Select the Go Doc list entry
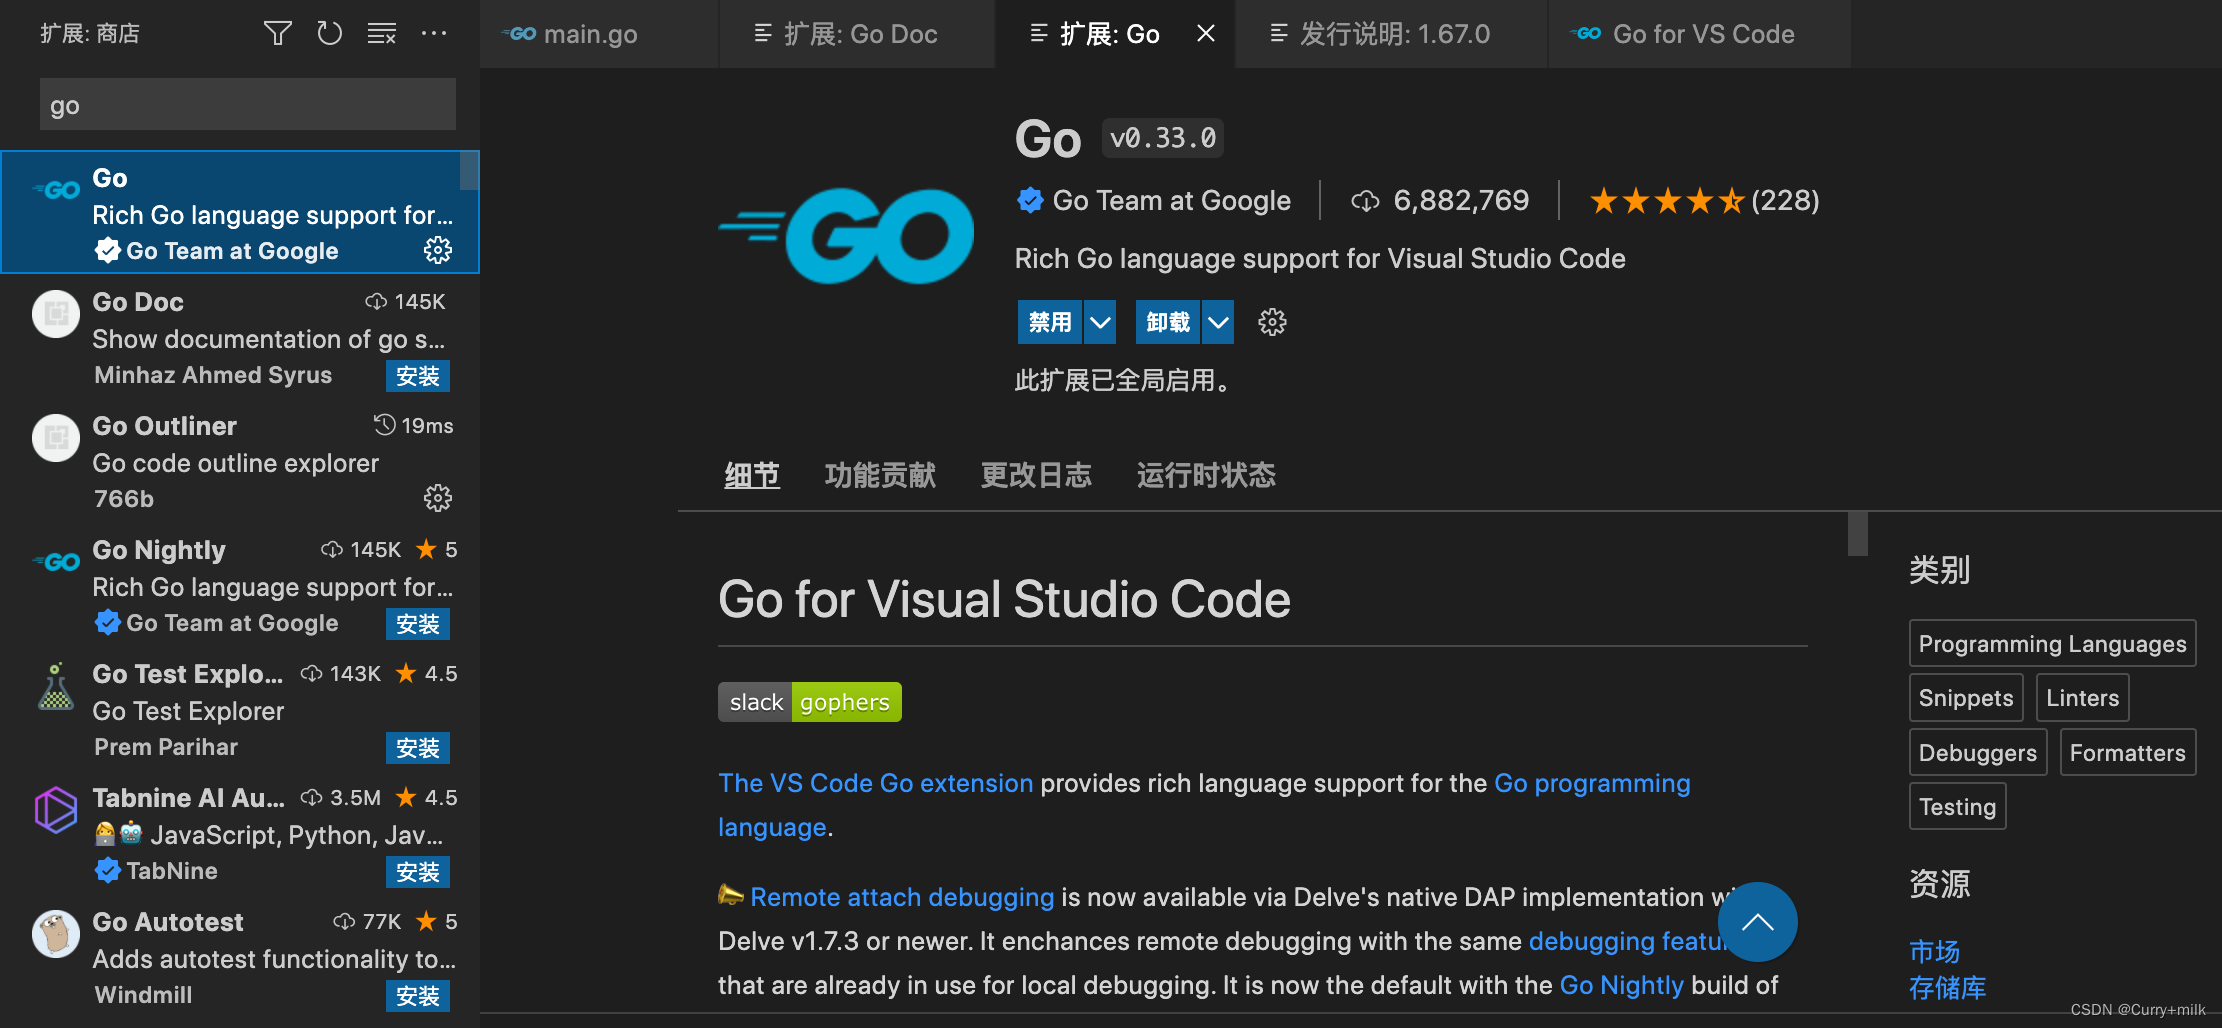2222x1028 pixels. [240, 338]
